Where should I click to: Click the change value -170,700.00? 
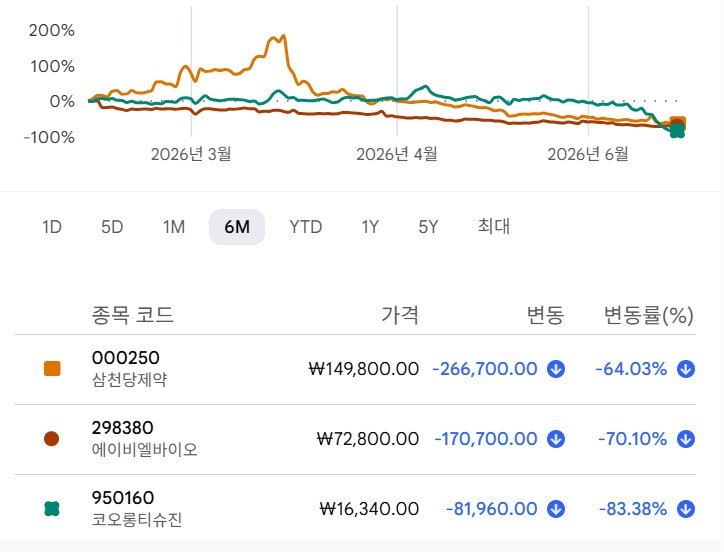tap(486, 438)
